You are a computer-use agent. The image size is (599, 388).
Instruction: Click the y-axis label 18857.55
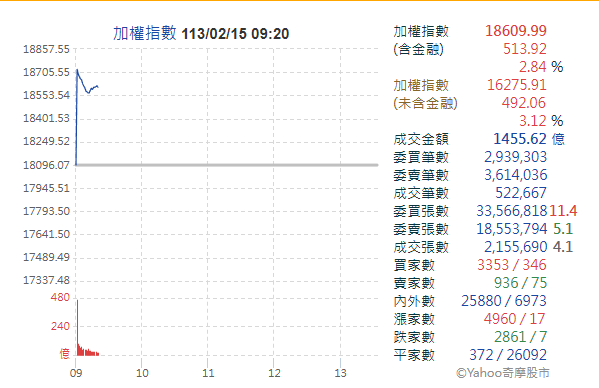tap(46, 49)
